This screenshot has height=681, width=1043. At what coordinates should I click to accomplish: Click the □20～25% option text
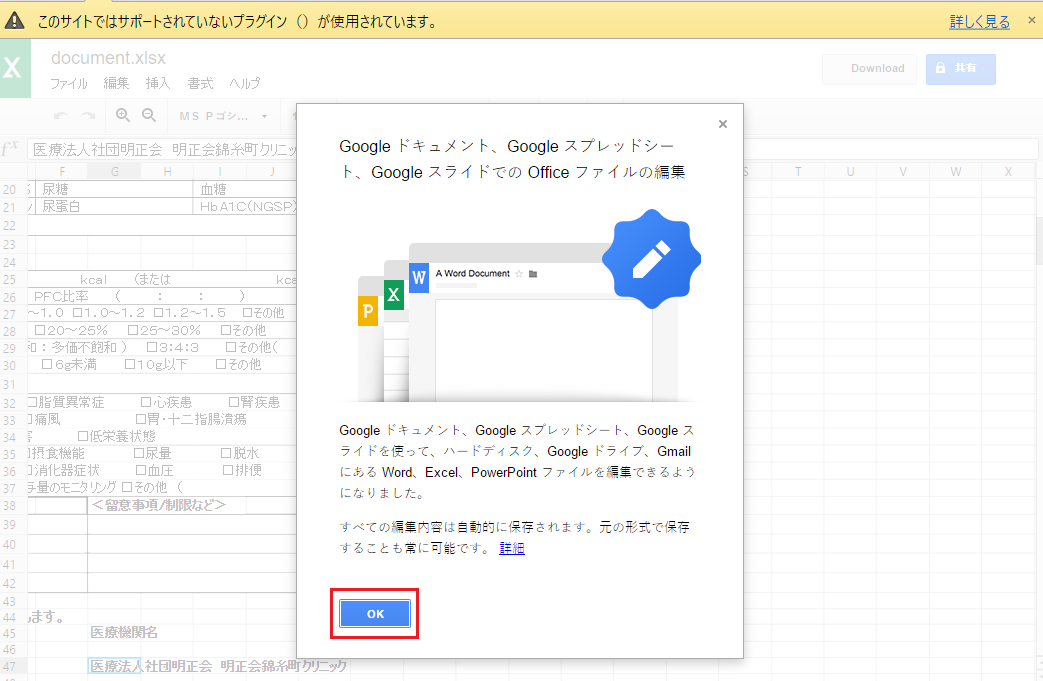71,330
